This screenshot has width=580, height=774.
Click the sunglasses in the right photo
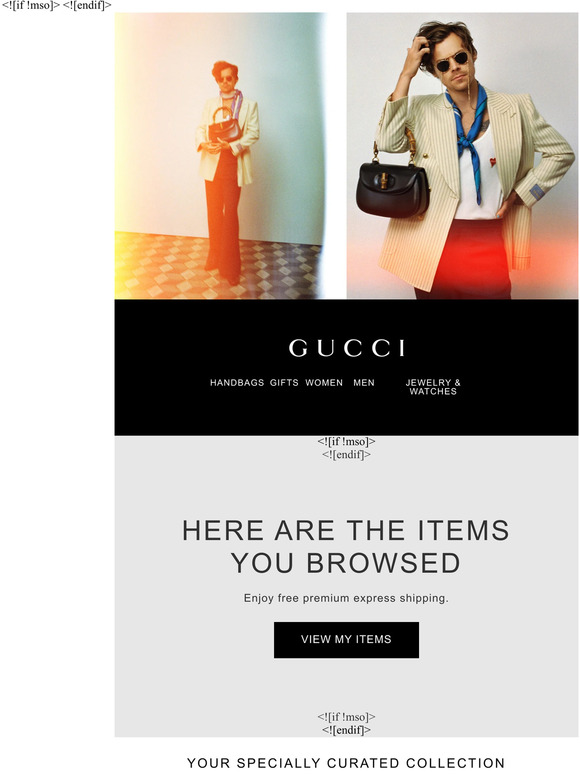tap(452, 62)
